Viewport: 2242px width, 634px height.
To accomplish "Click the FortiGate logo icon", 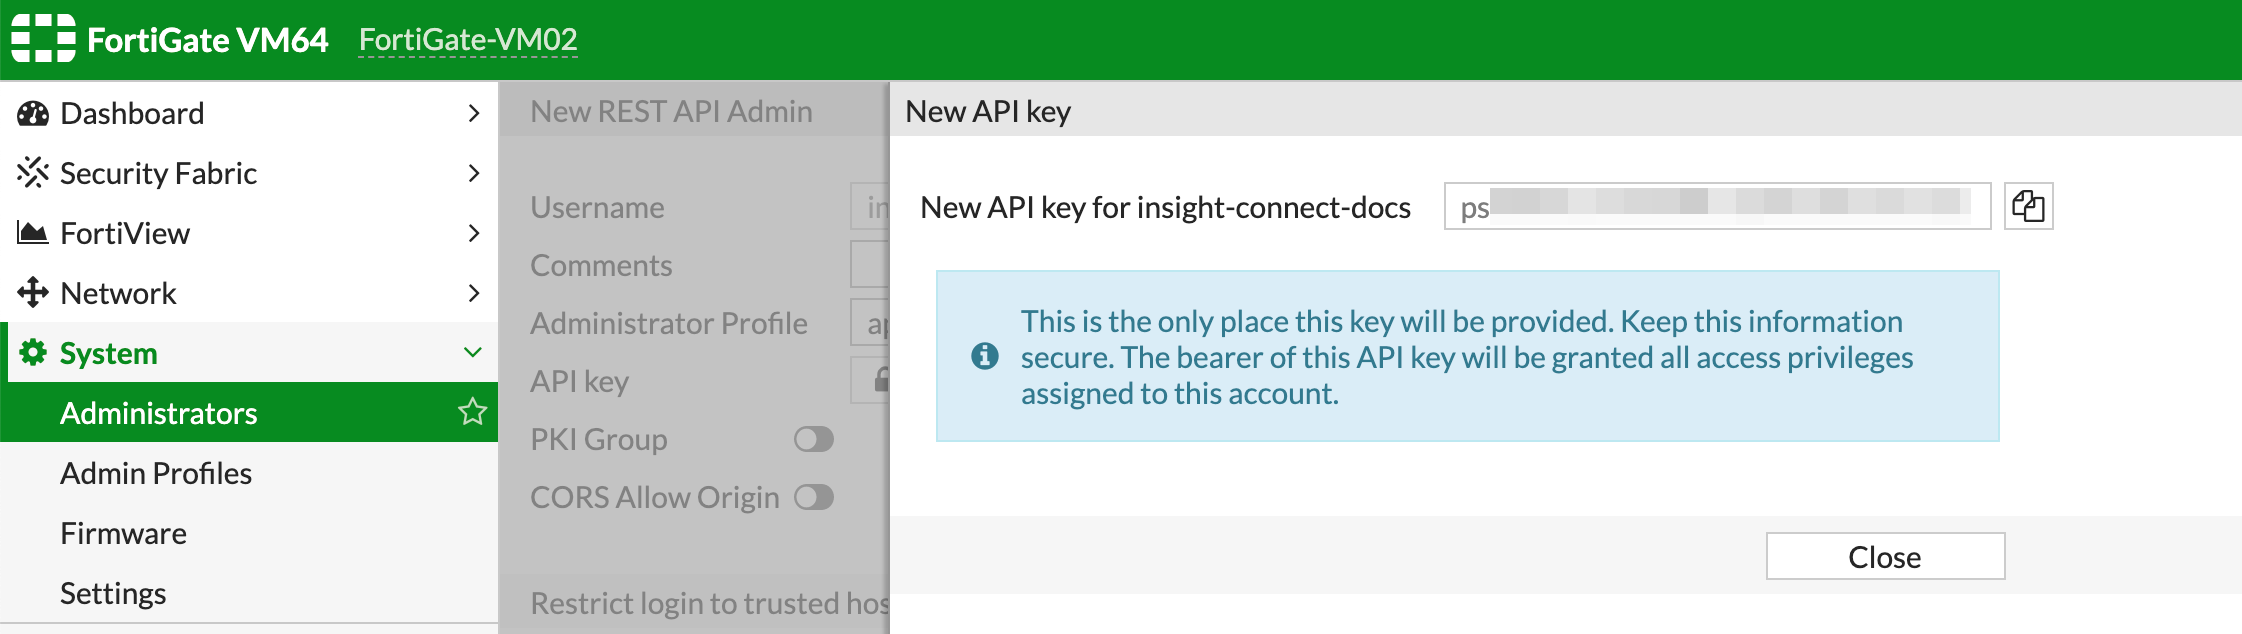I will pyautogui.click(x=43, y=39).
